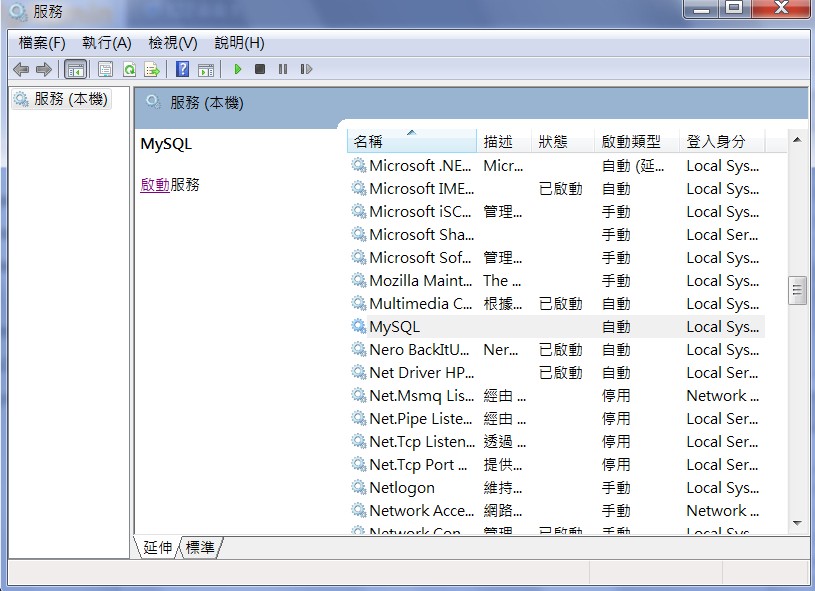Click the Stop Service toolbar icon
Image resolution: width=815 pixels, height=591 pixels.
coord(260,70)
